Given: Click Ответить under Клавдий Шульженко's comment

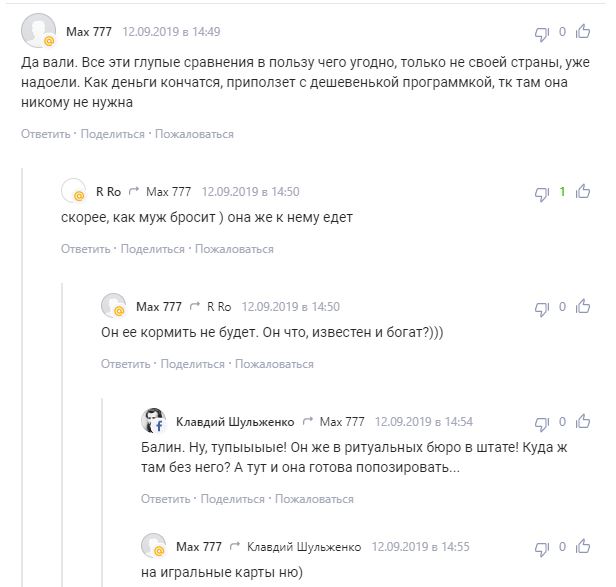Looking at the screenshot, I should 165,499.
